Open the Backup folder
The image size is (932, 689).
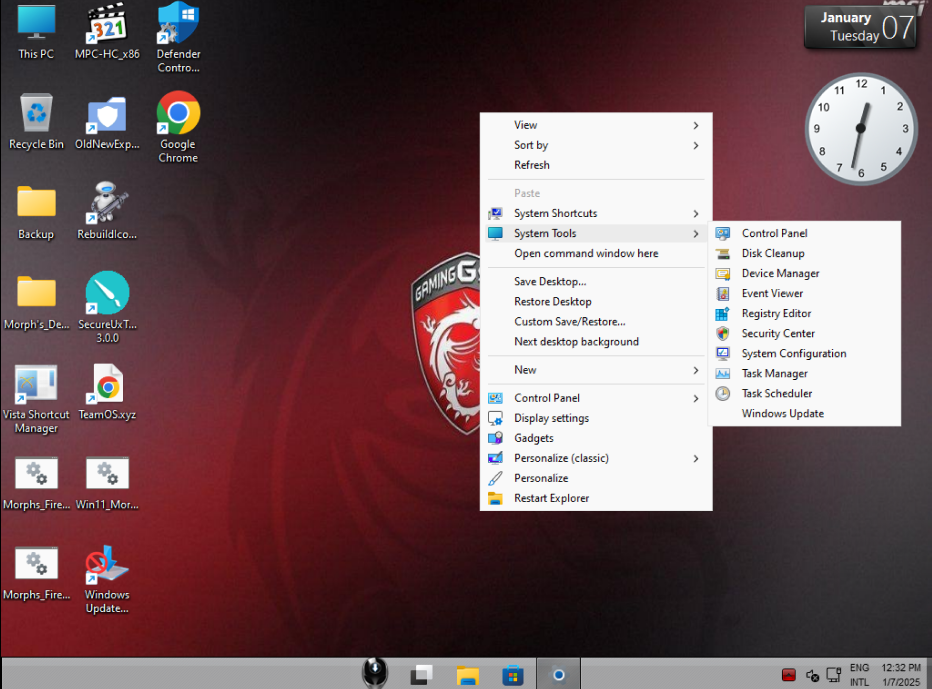click(36, 212)
